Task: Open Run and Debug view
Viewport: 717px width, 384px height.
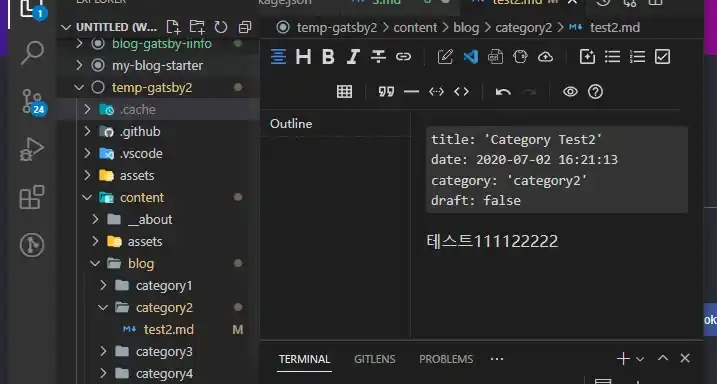Action: tap(32, 149)
